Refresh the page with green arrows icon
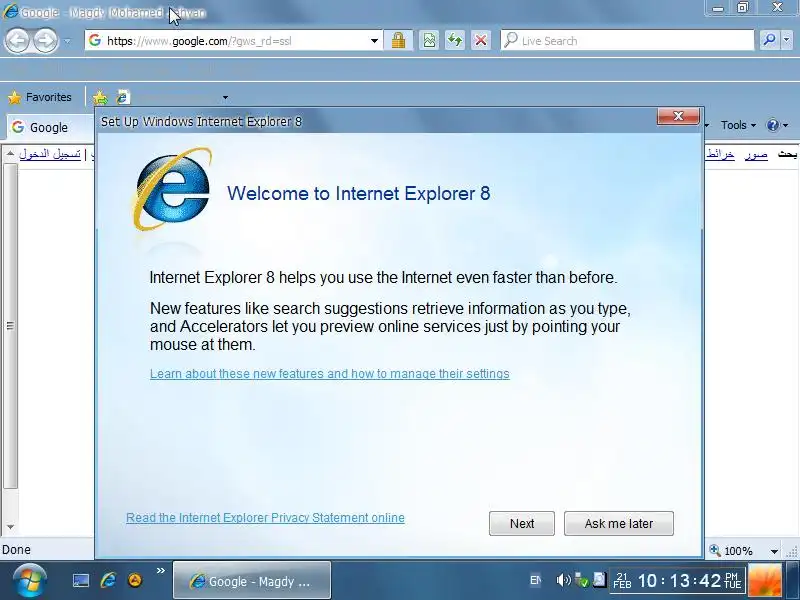800x600 pixels. [x=455, y=40]
